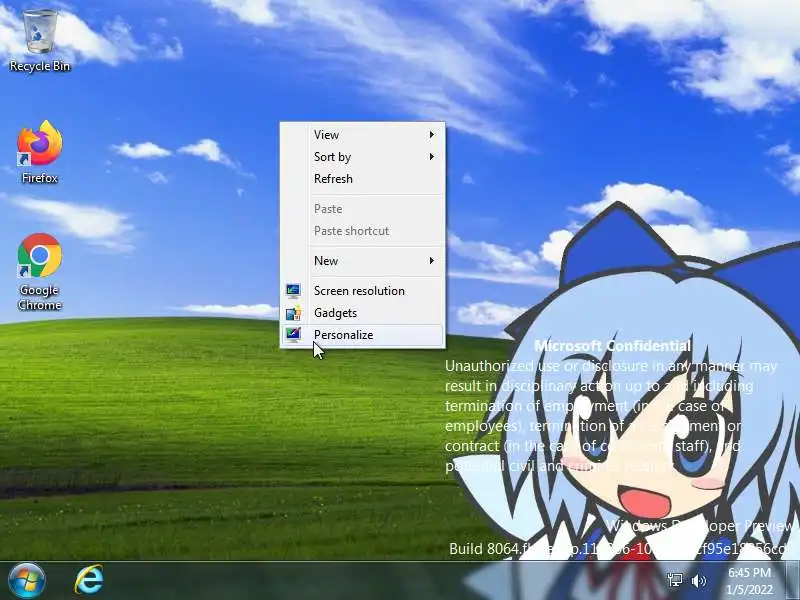800x600 pixels.
Task: Open Screen resolution from the context menu
Action: (x=362, y=291)
